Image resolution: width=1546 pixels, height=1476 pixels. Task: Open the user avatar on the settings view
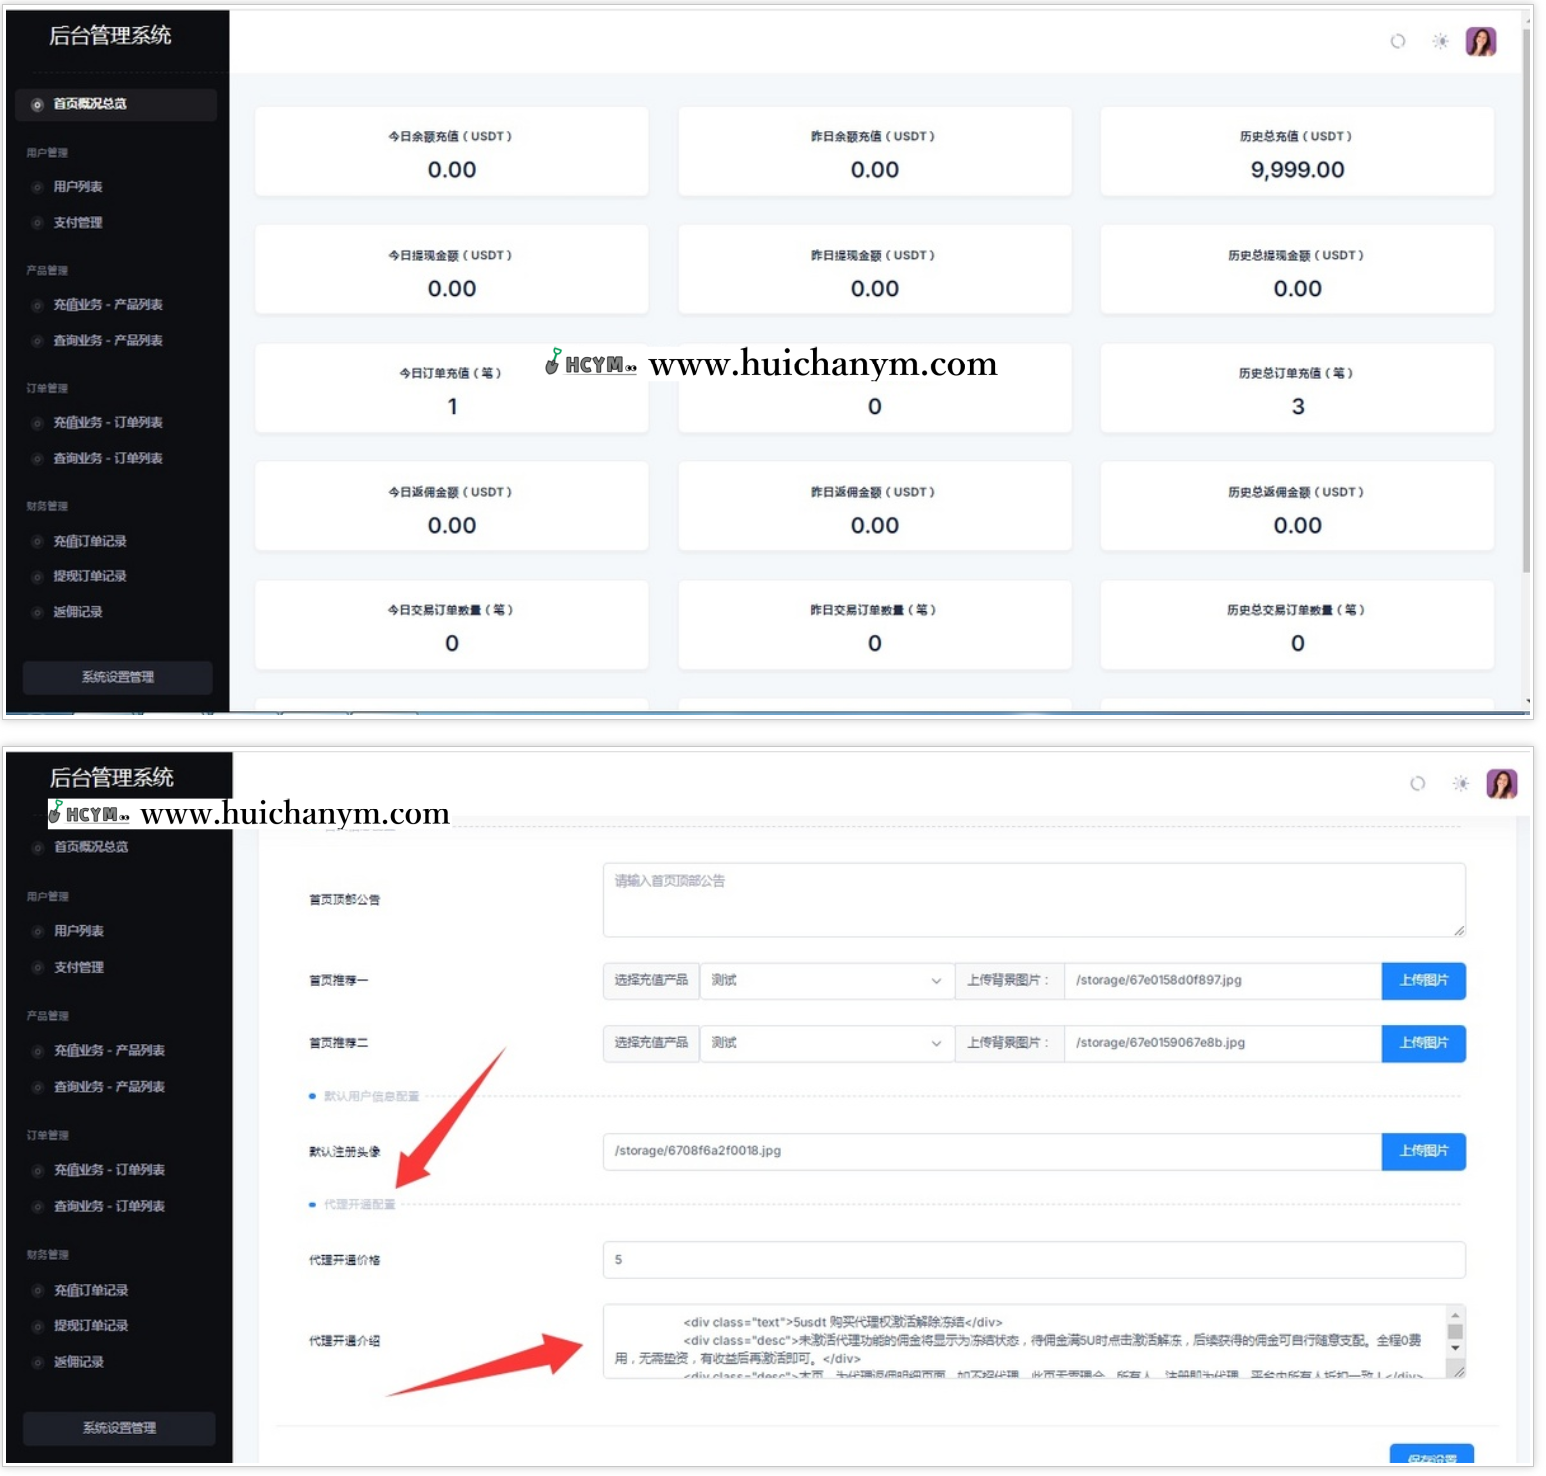[1501, 783]
